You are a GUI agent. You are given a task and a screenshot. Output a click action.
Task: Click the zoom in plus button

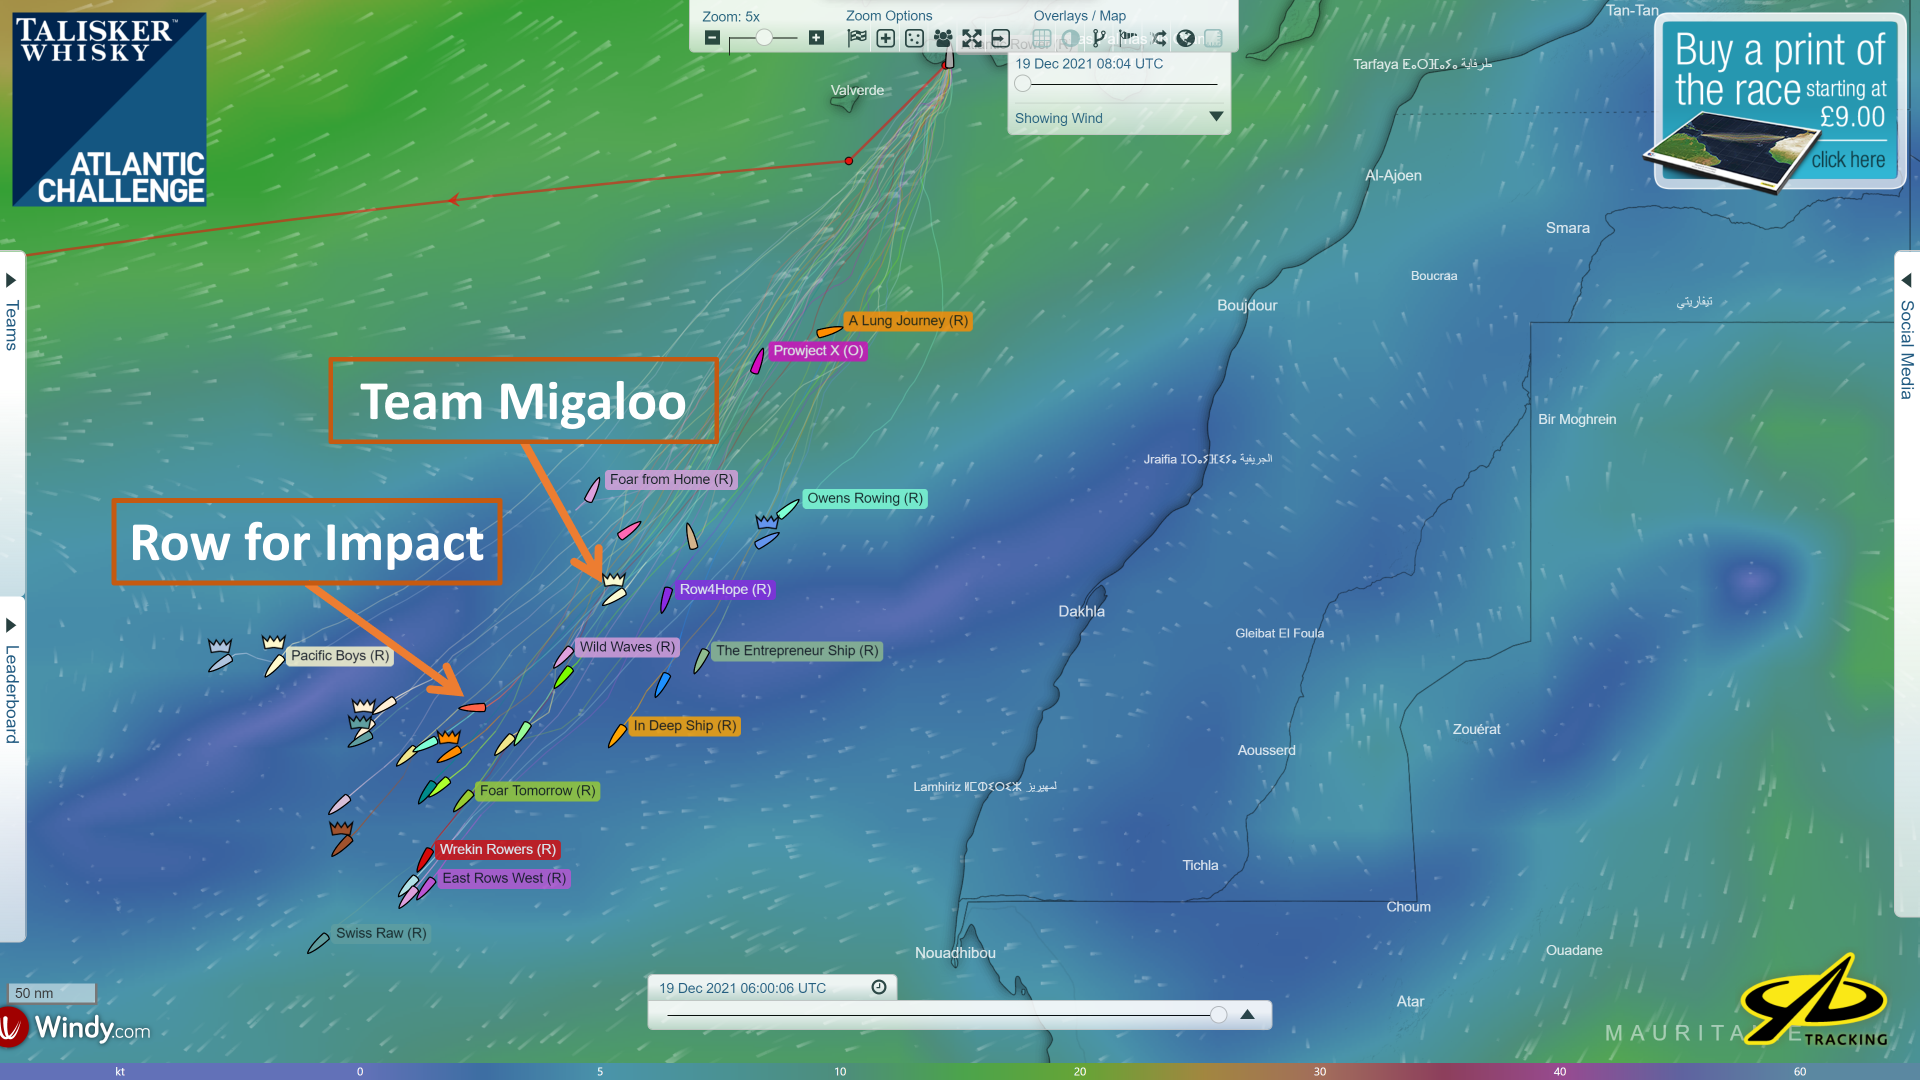(816, 38)
